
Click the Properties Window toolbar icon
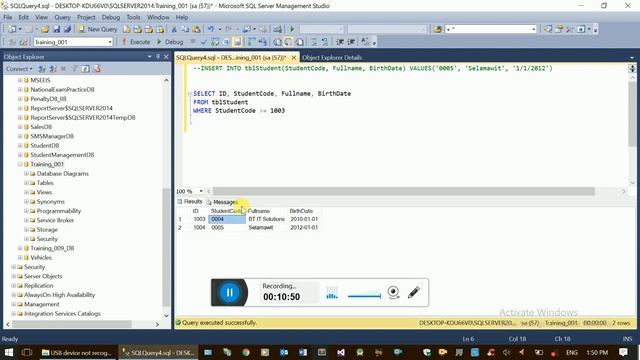click(x=559, y=29)
